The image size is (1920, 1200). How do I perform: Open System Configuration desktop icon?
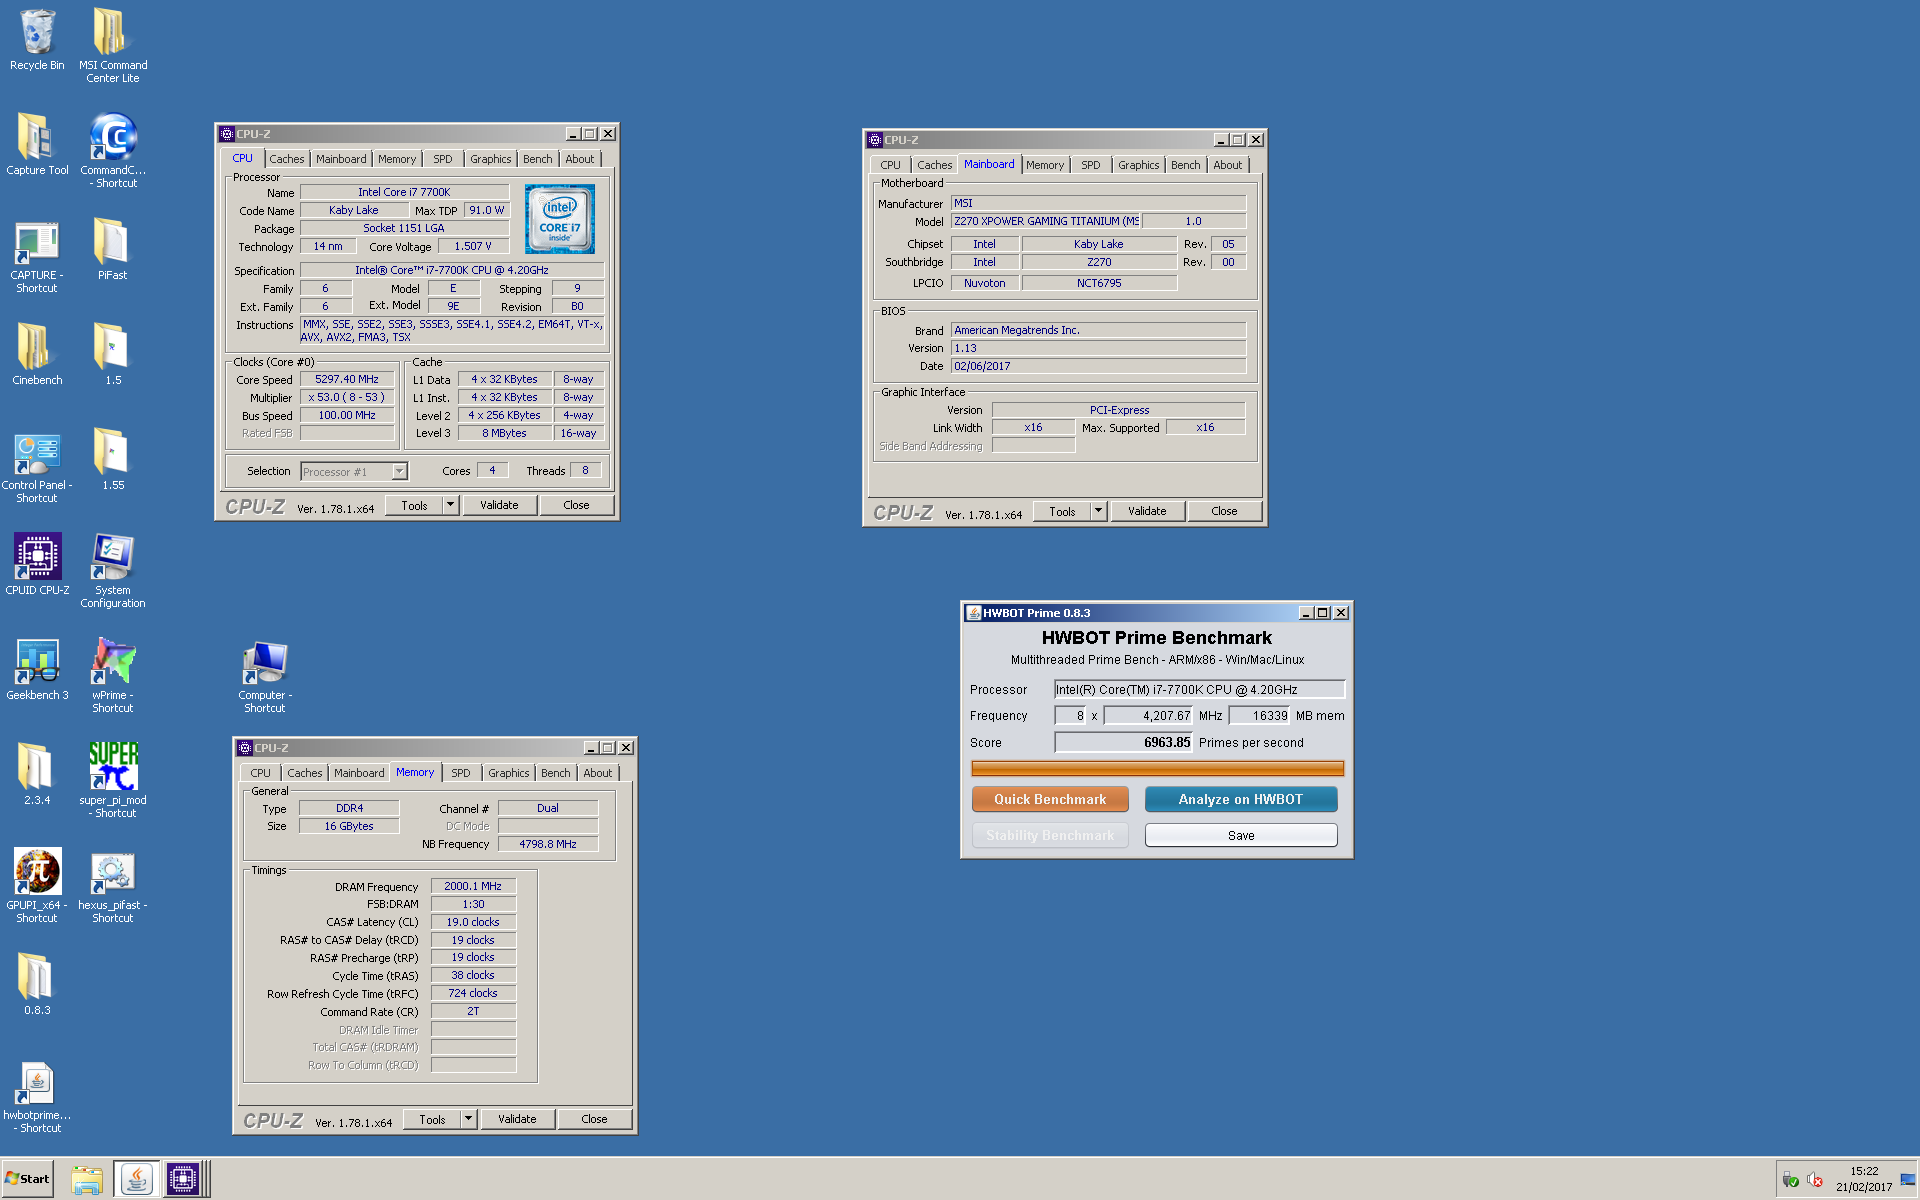112,570
